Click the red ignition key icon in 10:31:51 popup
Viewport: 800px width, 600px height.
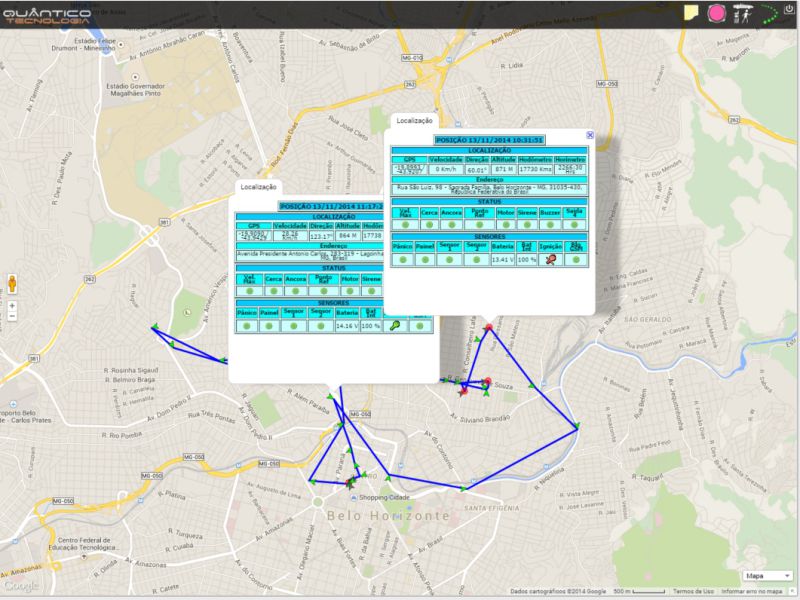point(551,260)
